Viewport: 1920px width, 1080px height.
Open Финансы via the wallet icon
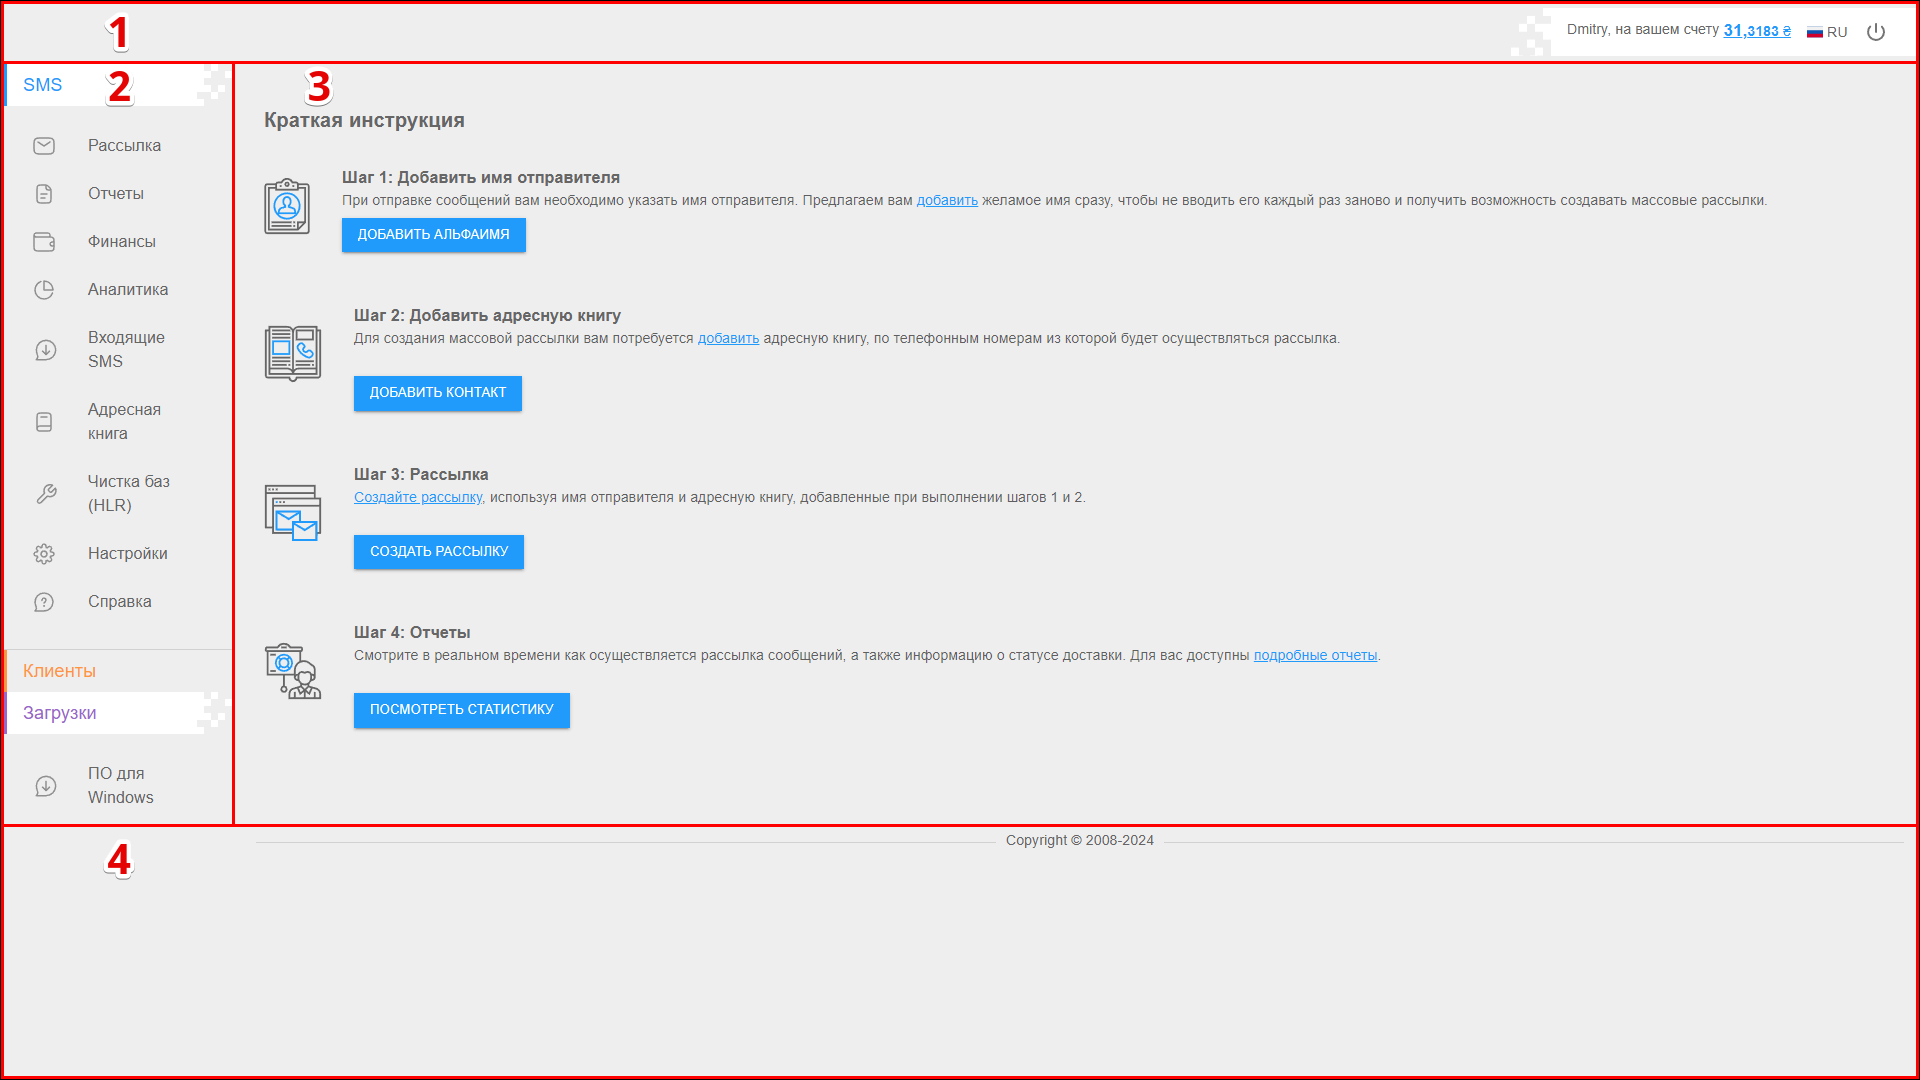(x=44, y=242)
